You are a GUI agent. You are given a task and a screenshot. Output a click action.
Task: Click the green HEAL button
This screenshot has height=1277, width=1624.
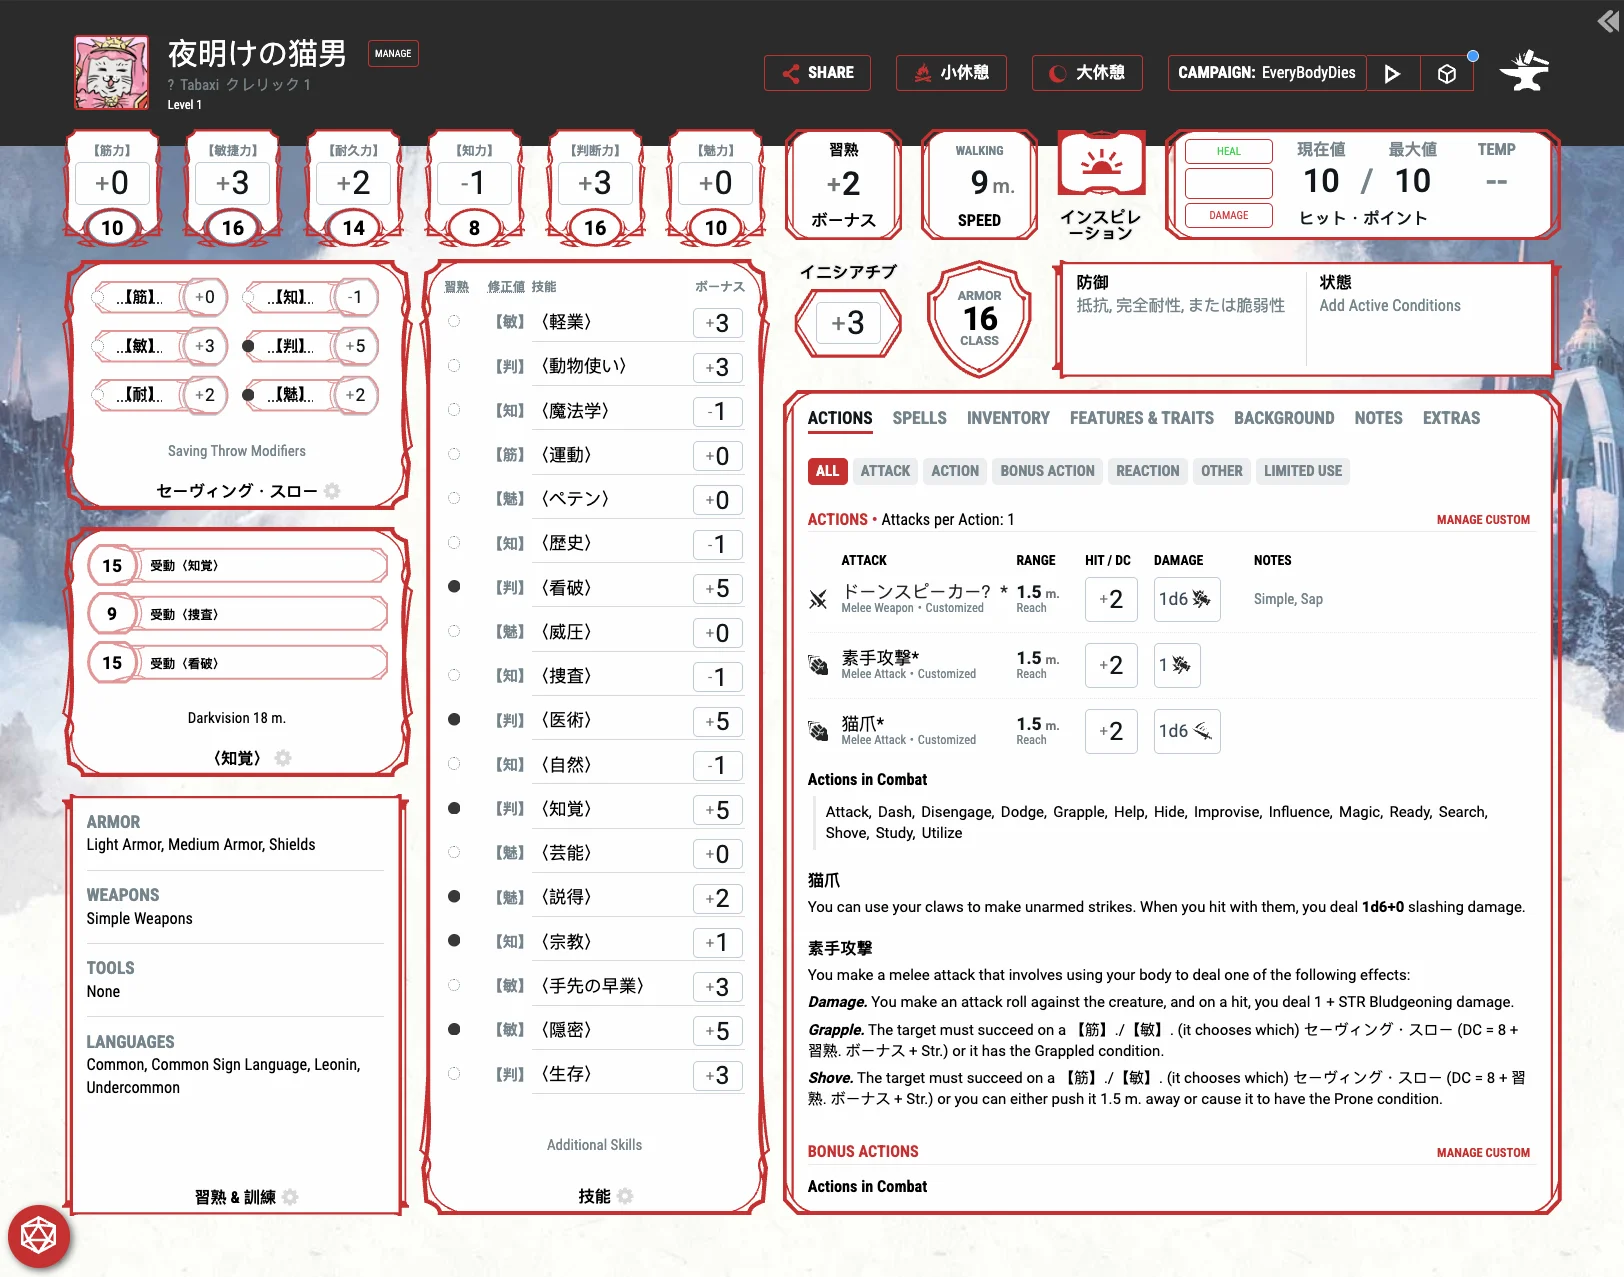coord(1228,151)
